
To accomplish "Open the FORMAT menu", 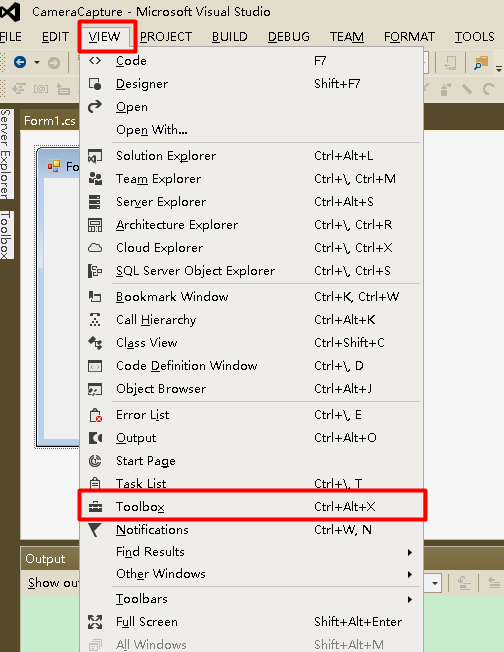I will pos(409,37).
